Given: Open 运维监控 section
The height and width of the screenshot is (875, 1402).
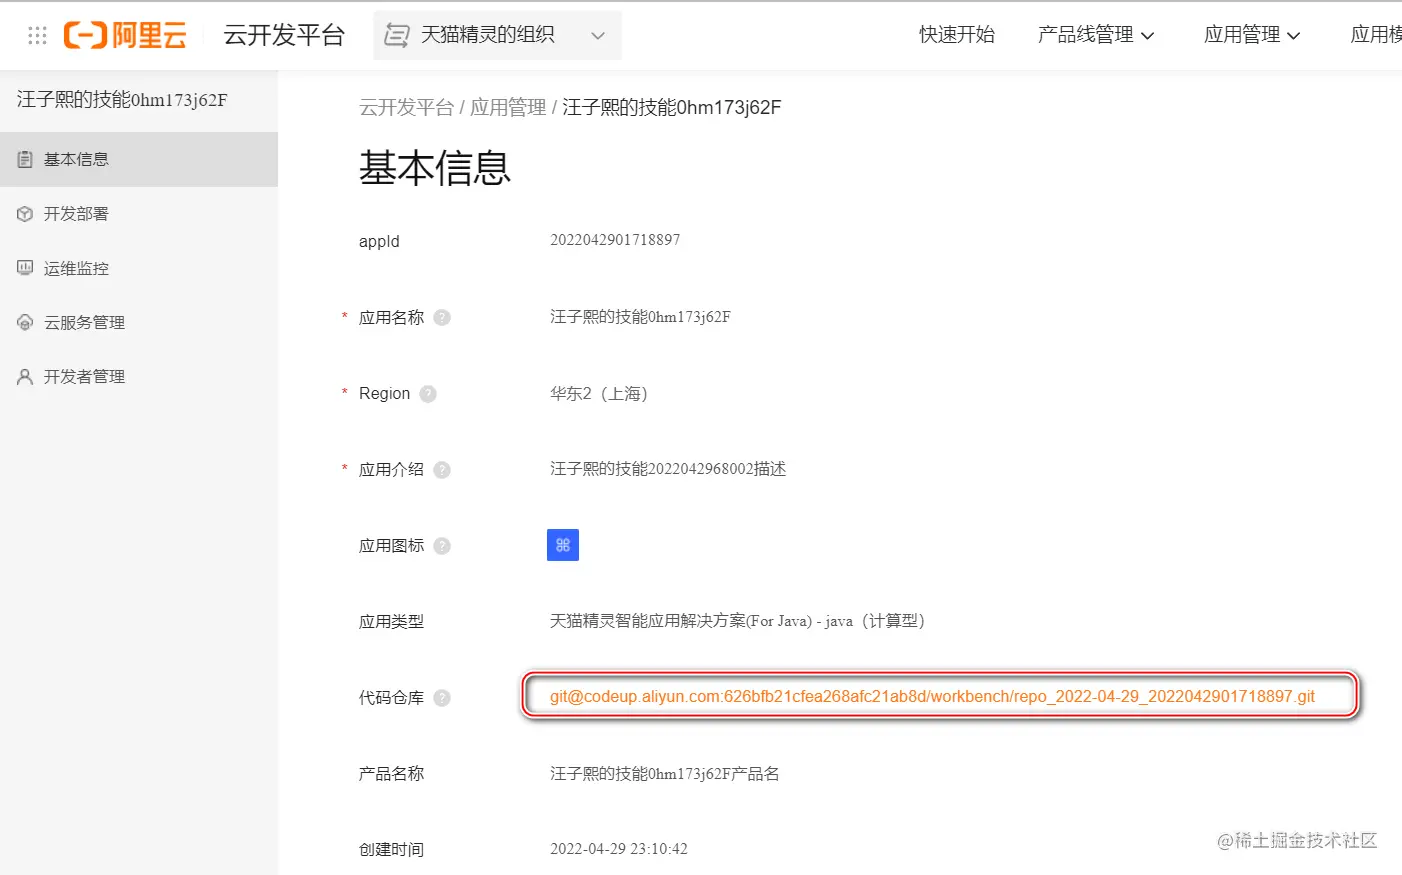Looking at the screenshot, I should [139, 268].
